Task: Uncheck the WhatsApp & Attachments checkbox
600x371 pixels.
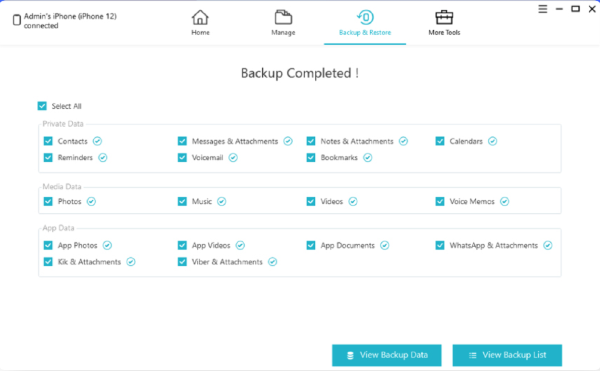Action: click(x=440, y=246)
